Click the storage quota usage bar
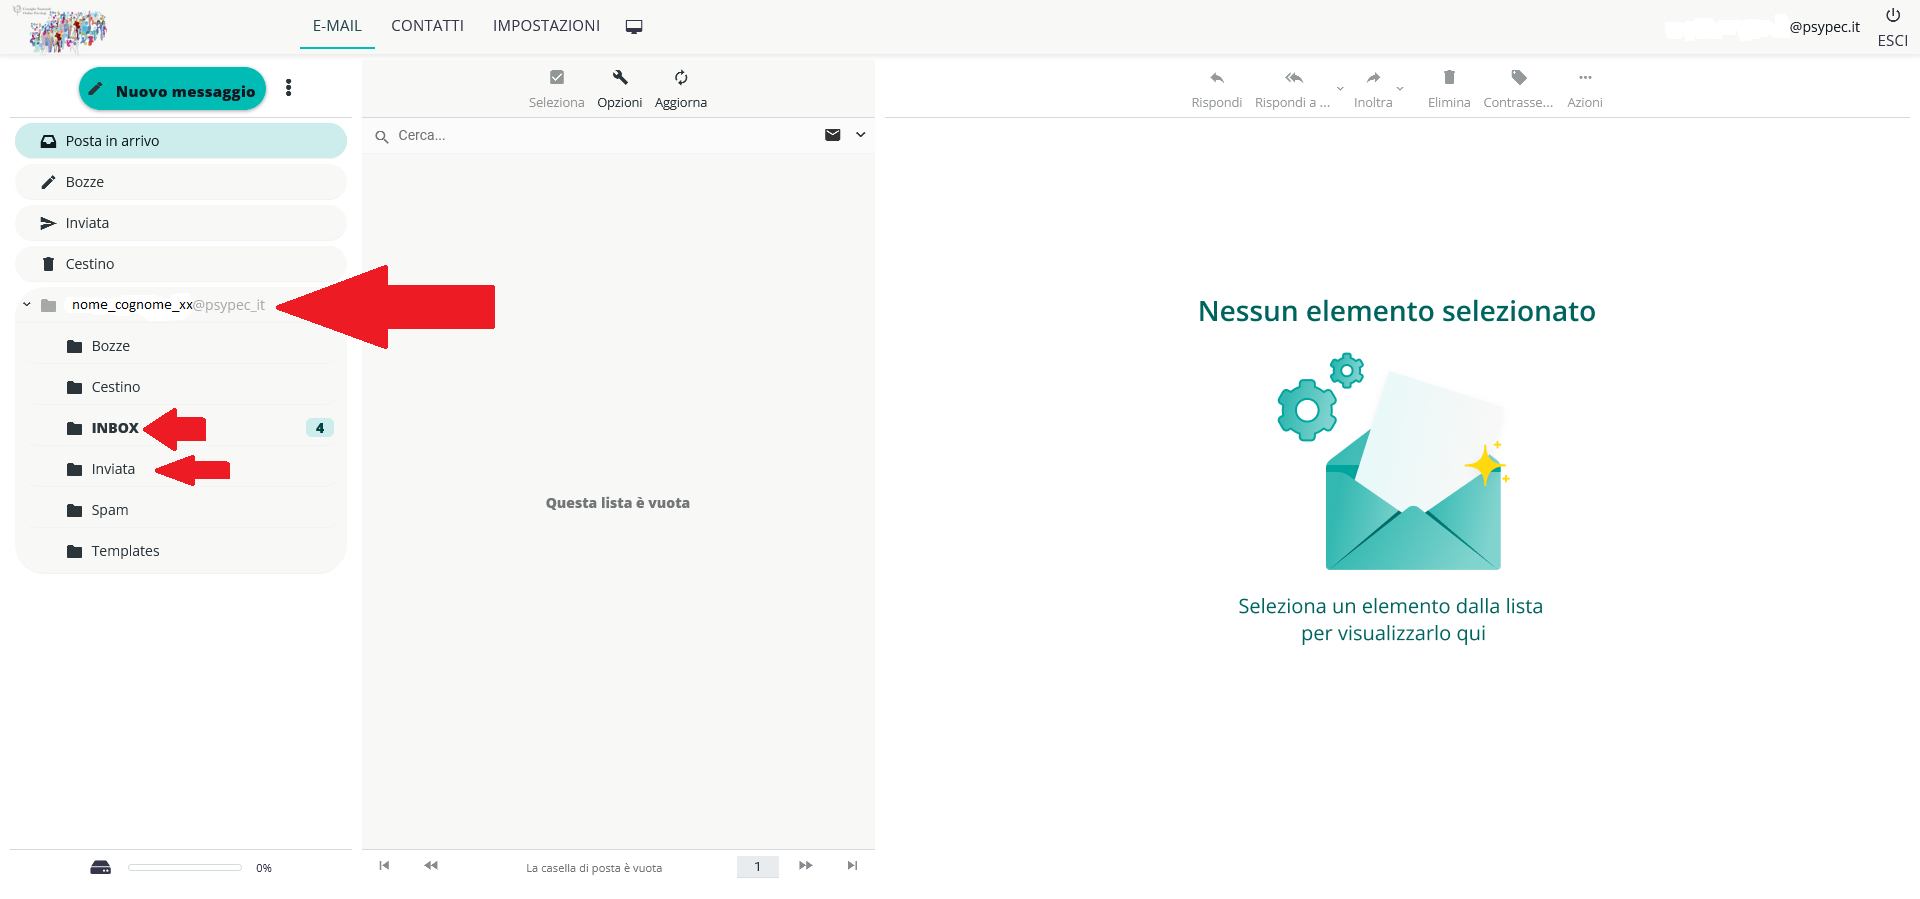Screen dimensions: 1920x899 [185, 868]
